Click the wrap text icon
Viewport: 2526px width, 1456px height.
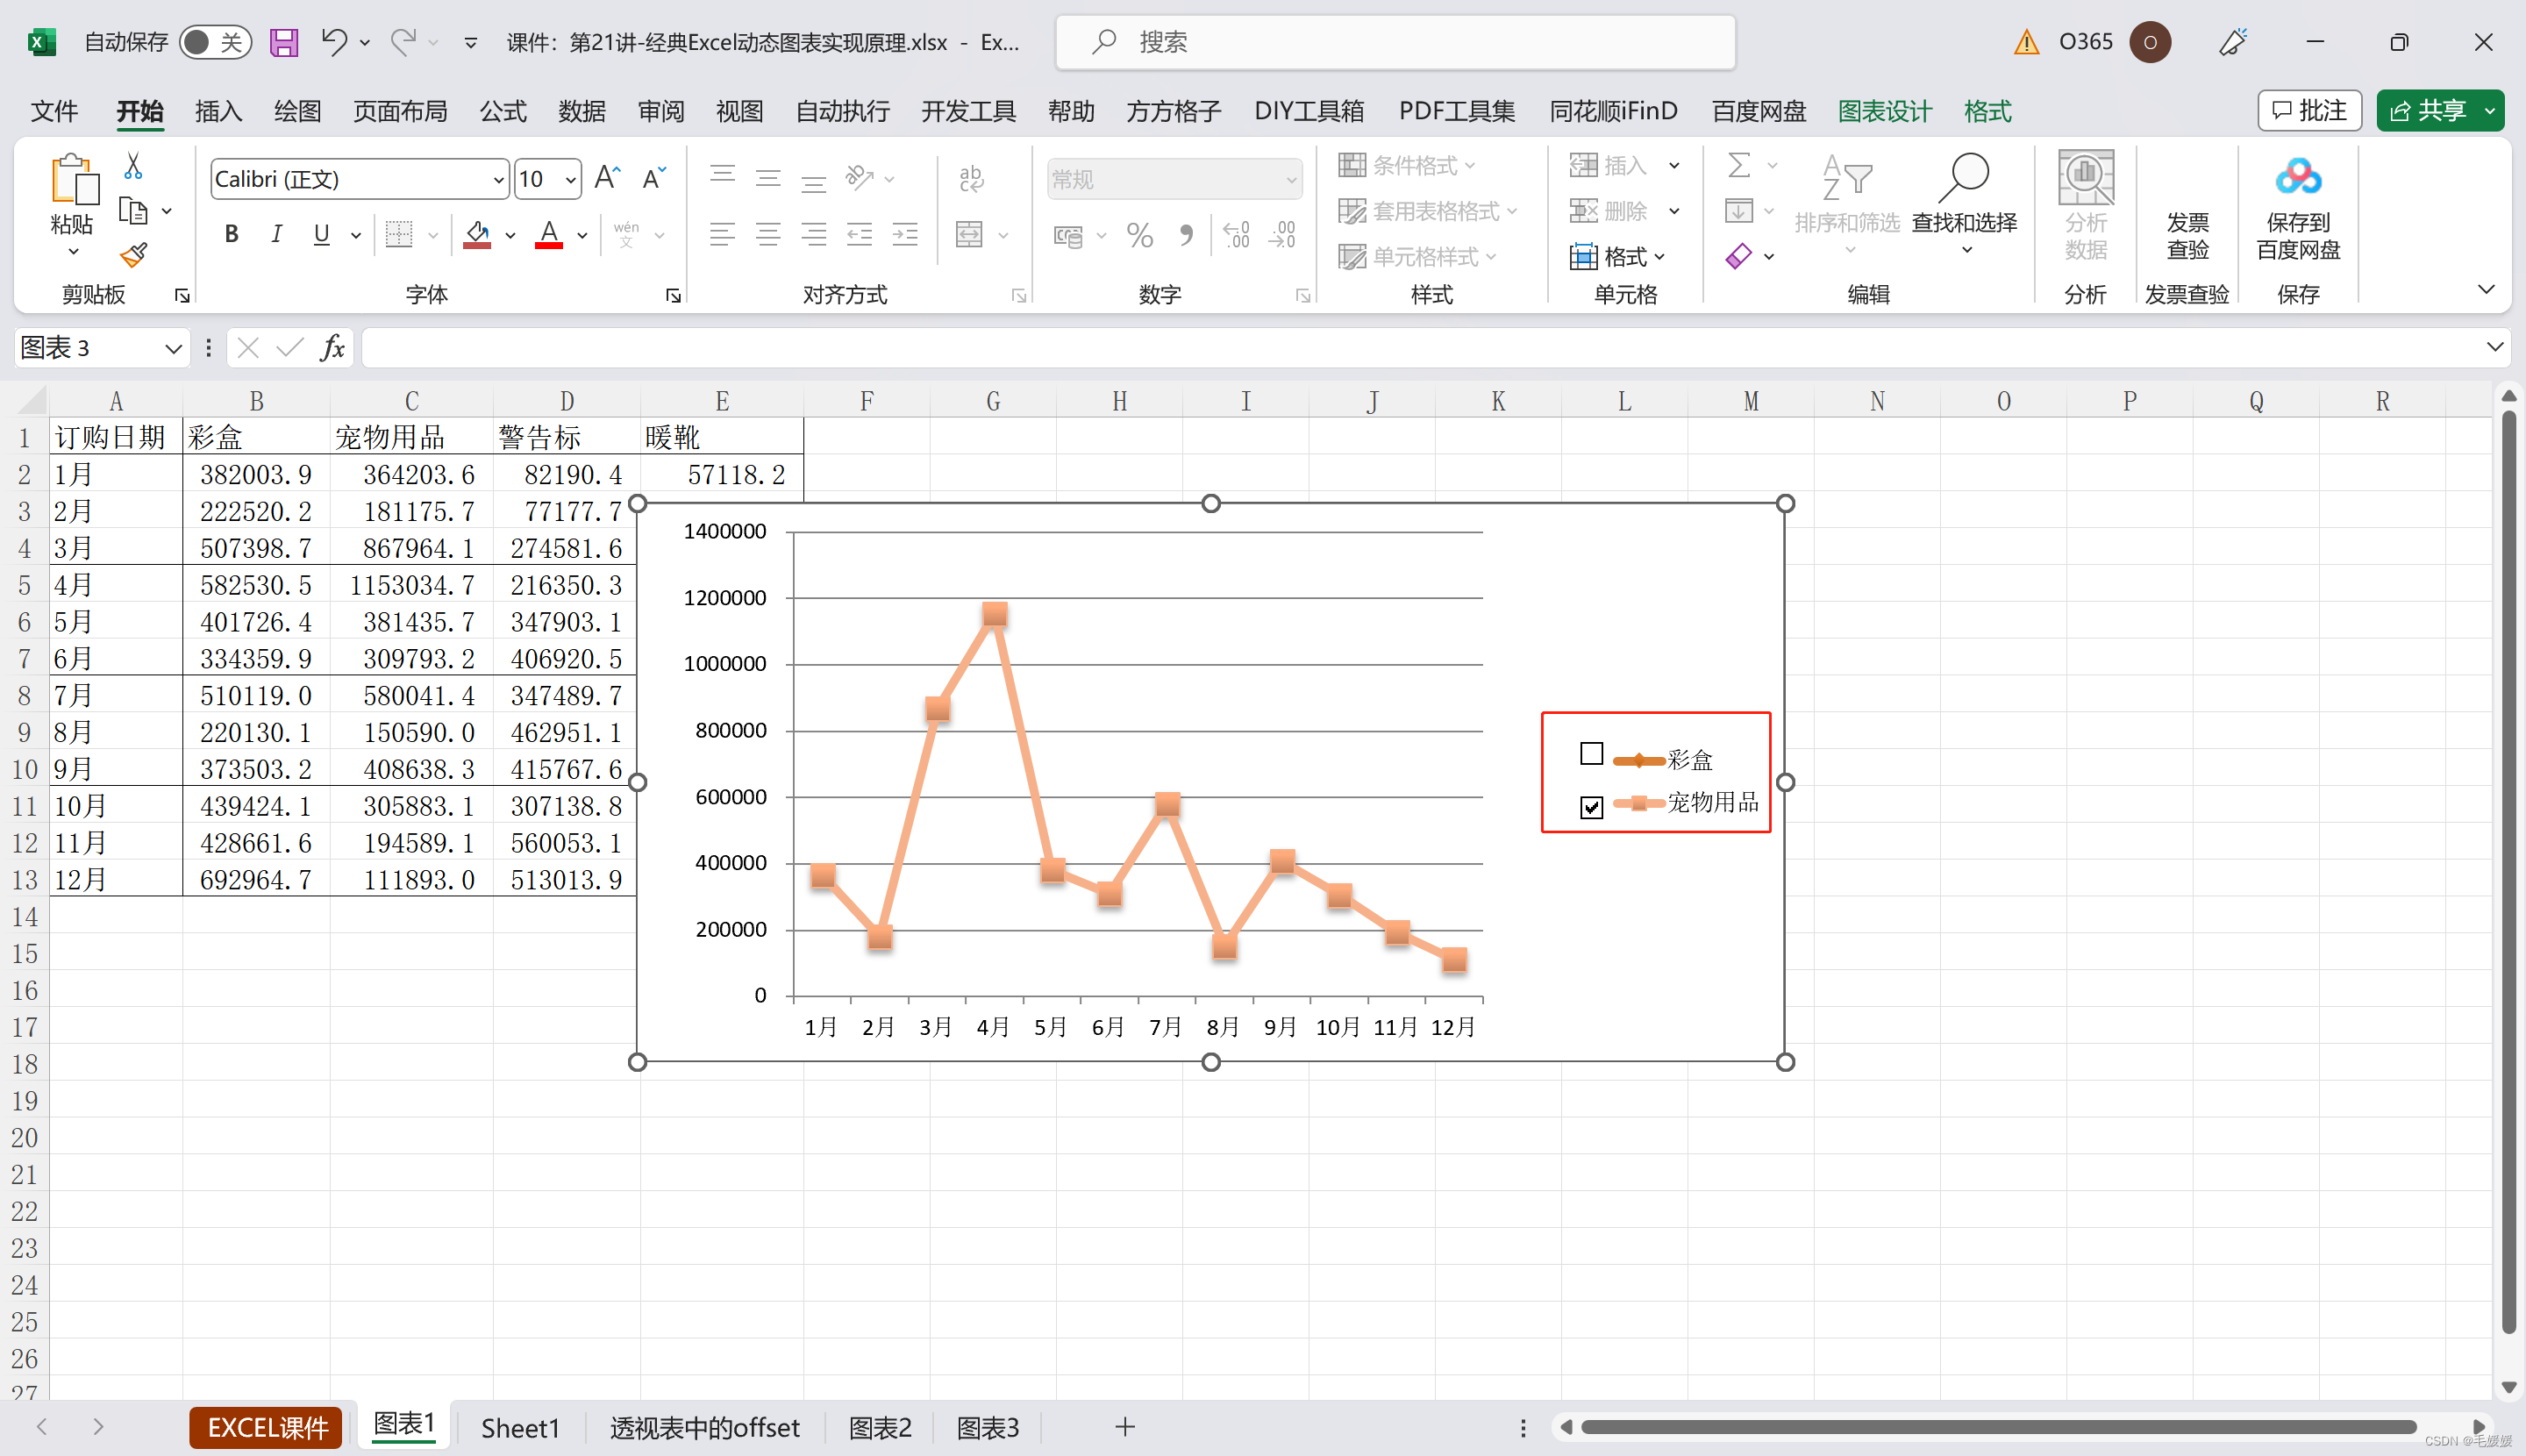click(x=970, y=178)
